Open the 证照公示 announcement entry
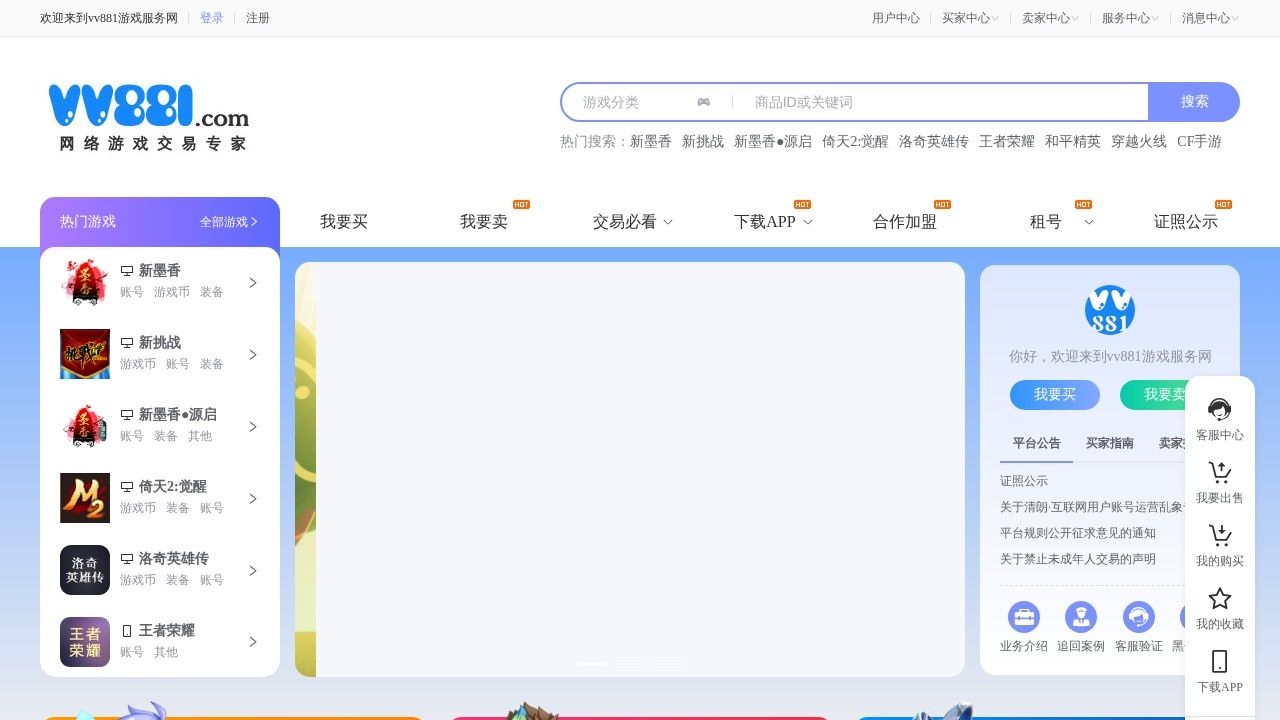The image size is (1280, 720). (x=1024, y=481)
